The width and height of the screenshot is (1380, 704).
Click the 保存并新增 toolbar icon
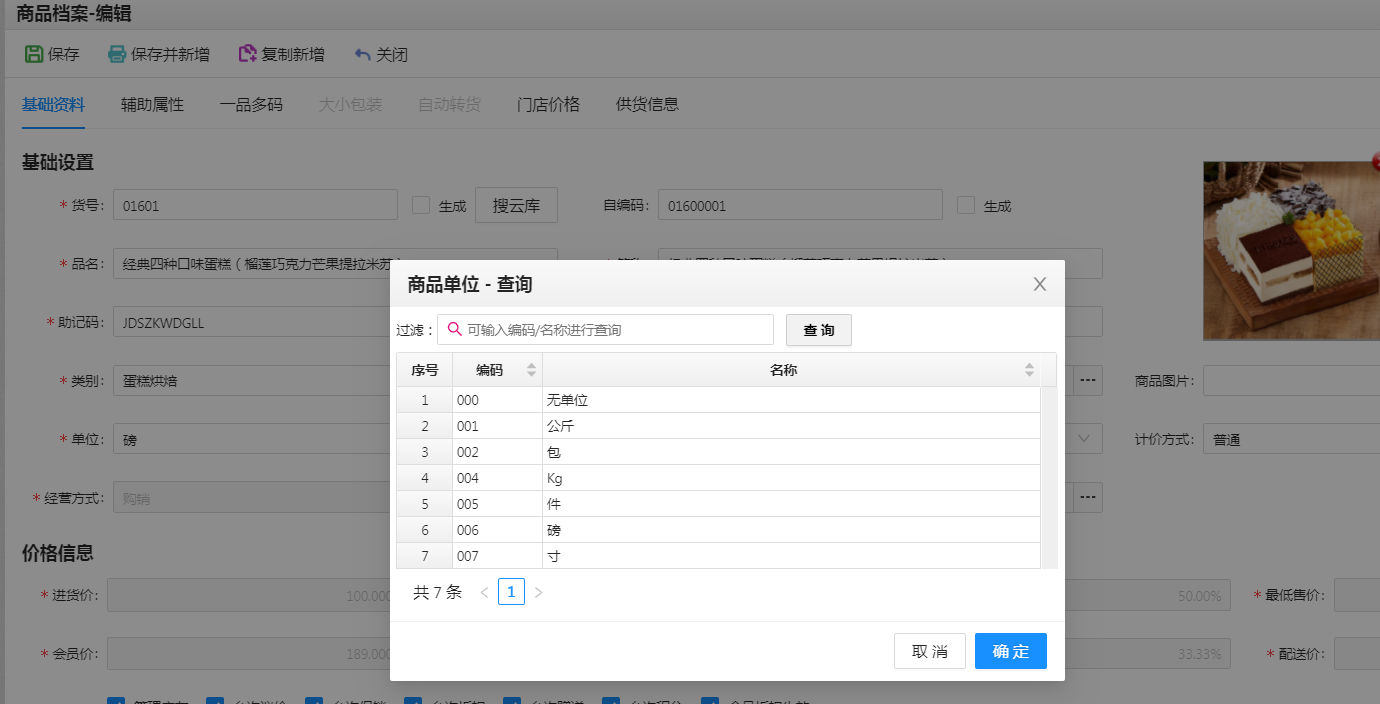(115, 55)
